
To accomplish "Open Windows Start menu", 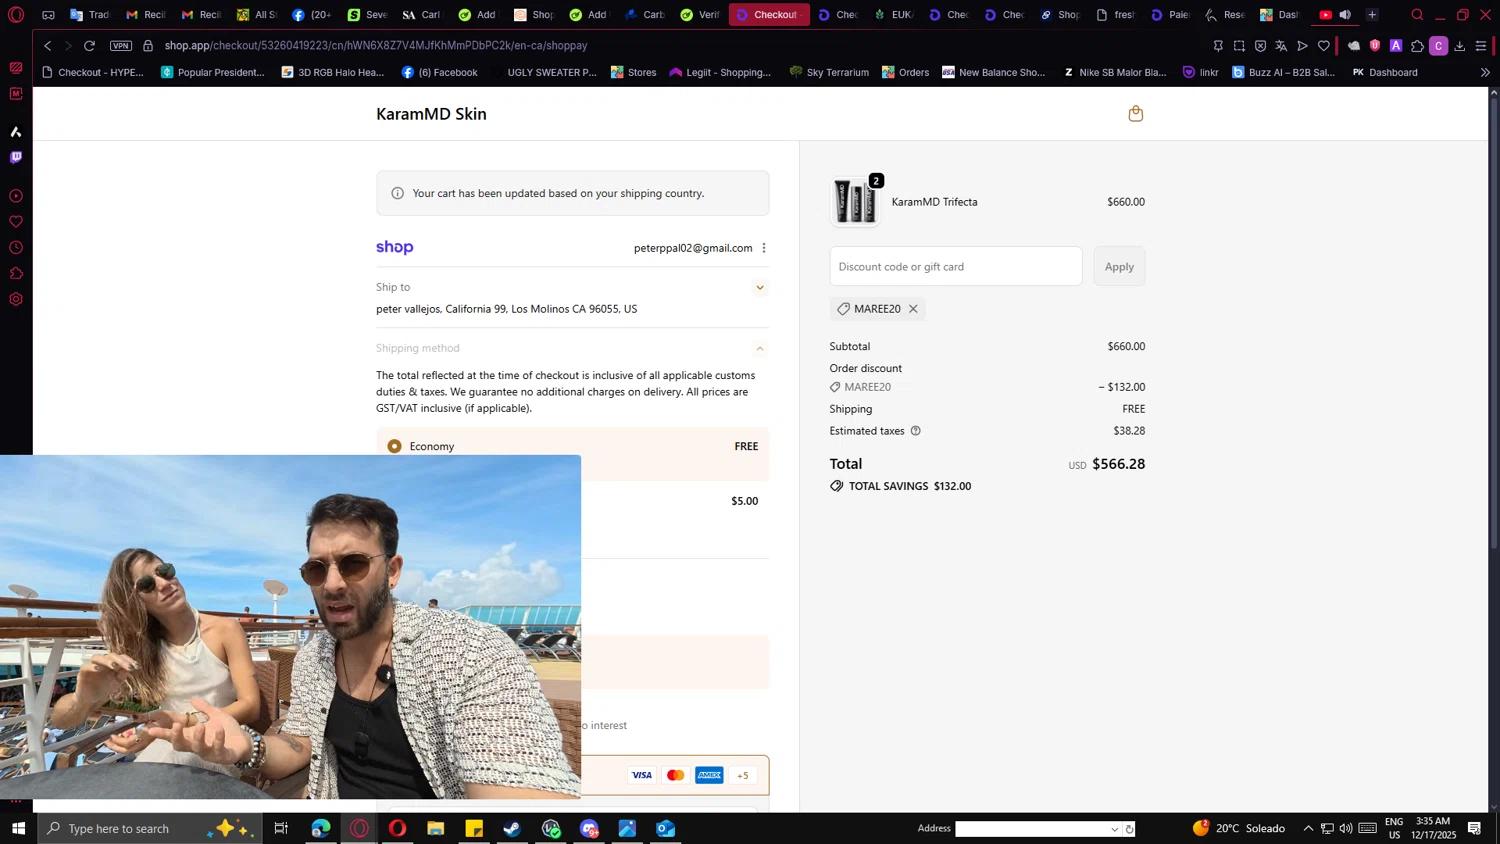I will (x=18, y=828).
